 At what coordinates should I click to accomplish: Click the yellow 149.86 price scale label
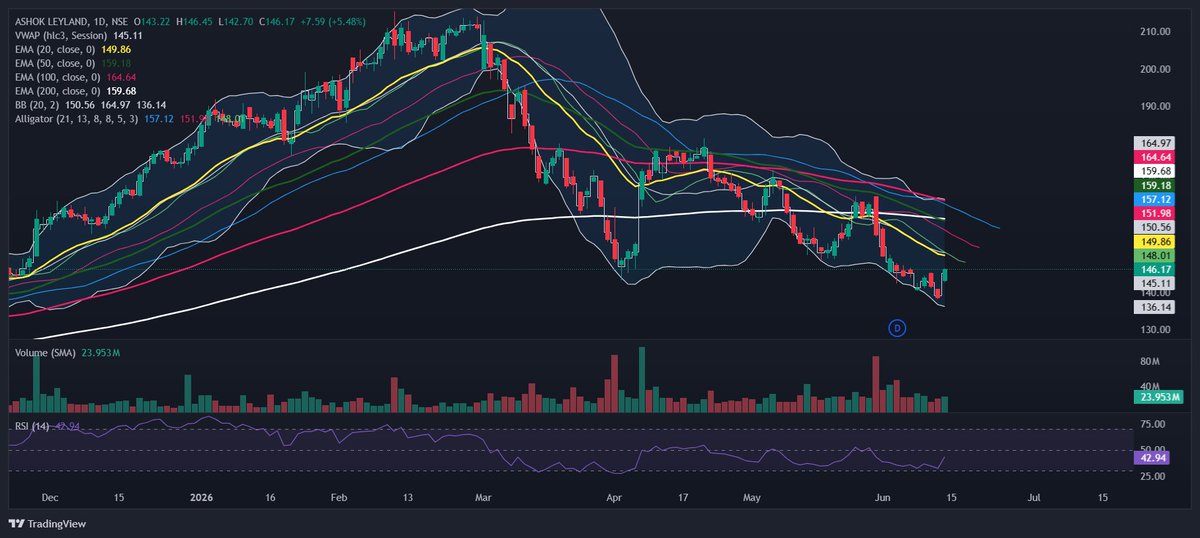point(1156,241)
